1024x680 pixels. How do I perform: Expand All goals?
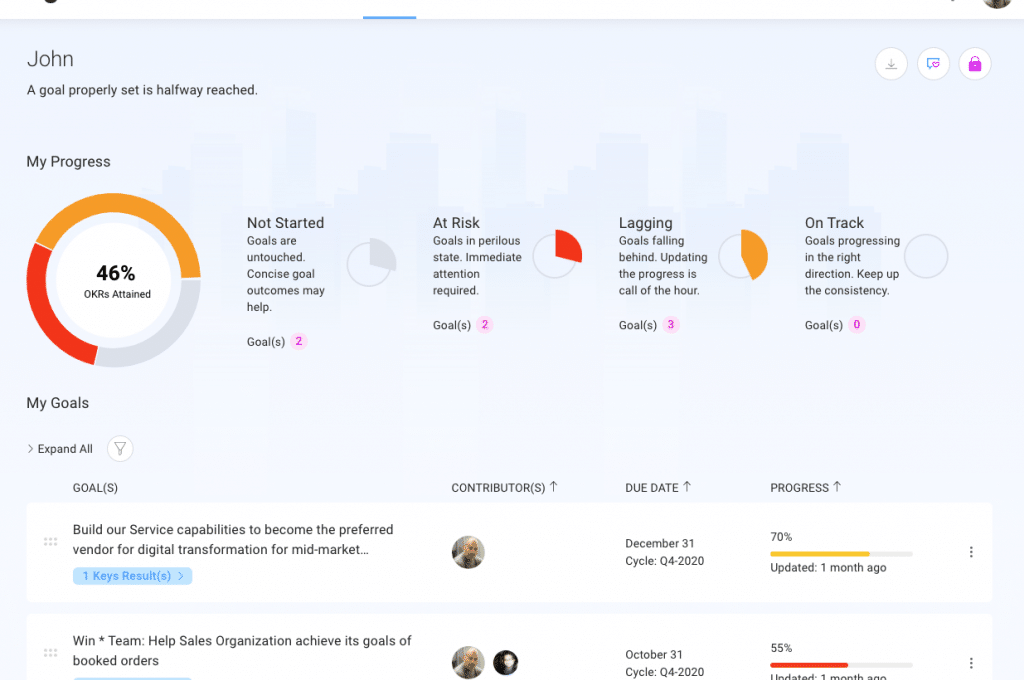tap(60, 449)
